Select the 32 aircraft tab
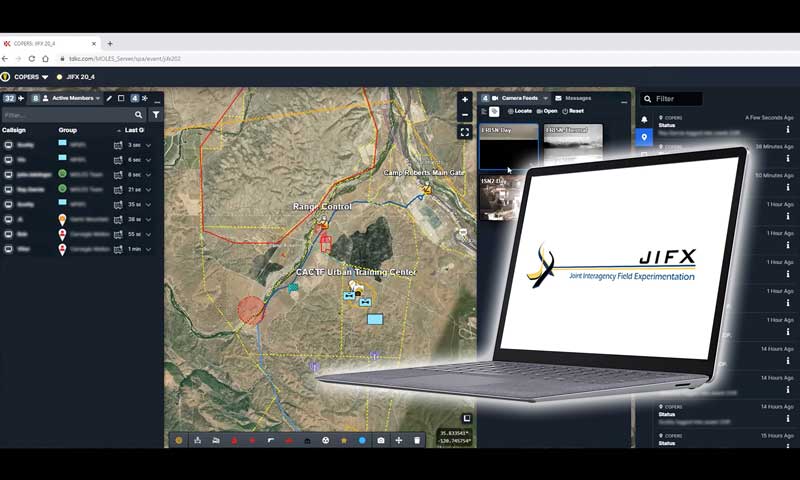 pos(14,98)
